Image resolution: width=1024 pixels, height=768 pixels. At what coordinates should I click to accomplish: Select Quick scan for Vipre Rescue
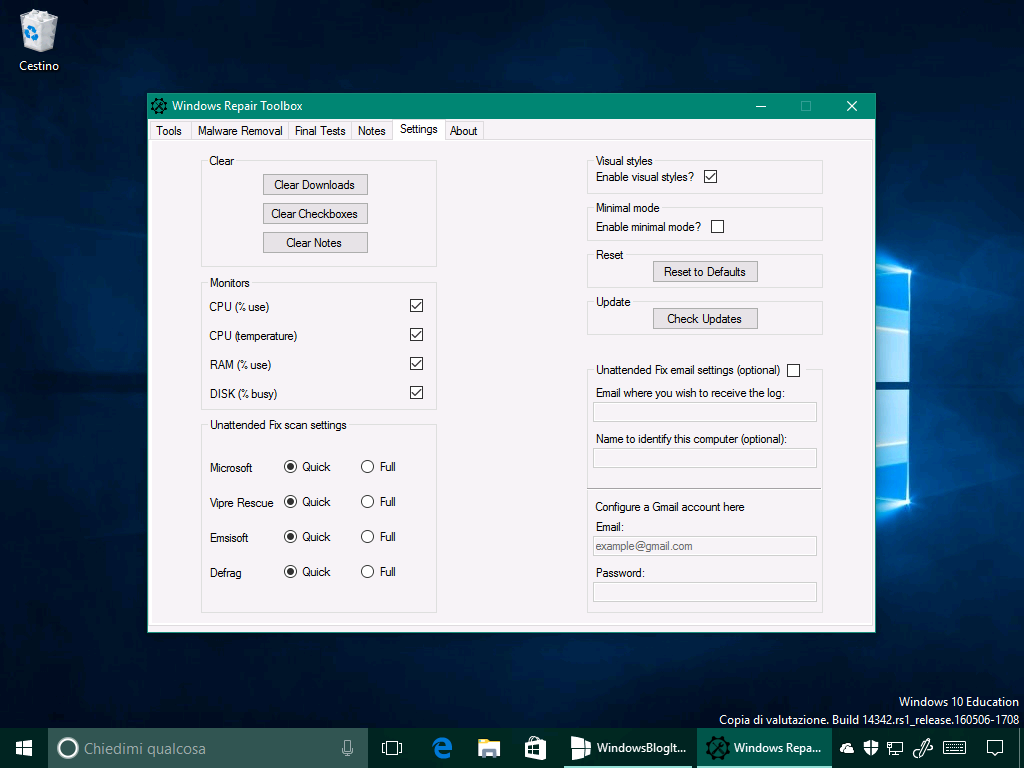[307, 502]
